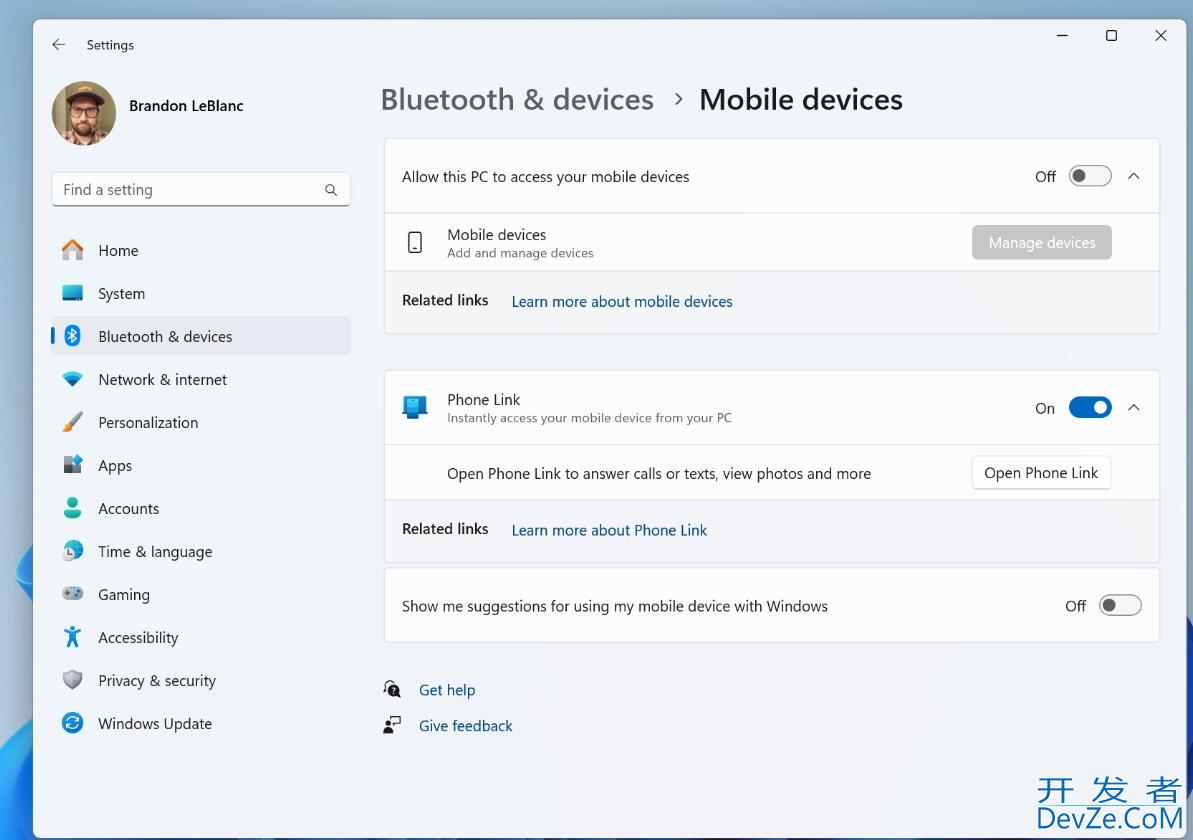Click Bluetooth & devices breadcrumb
Screen dimensions: 1193x840
(517, 100)
